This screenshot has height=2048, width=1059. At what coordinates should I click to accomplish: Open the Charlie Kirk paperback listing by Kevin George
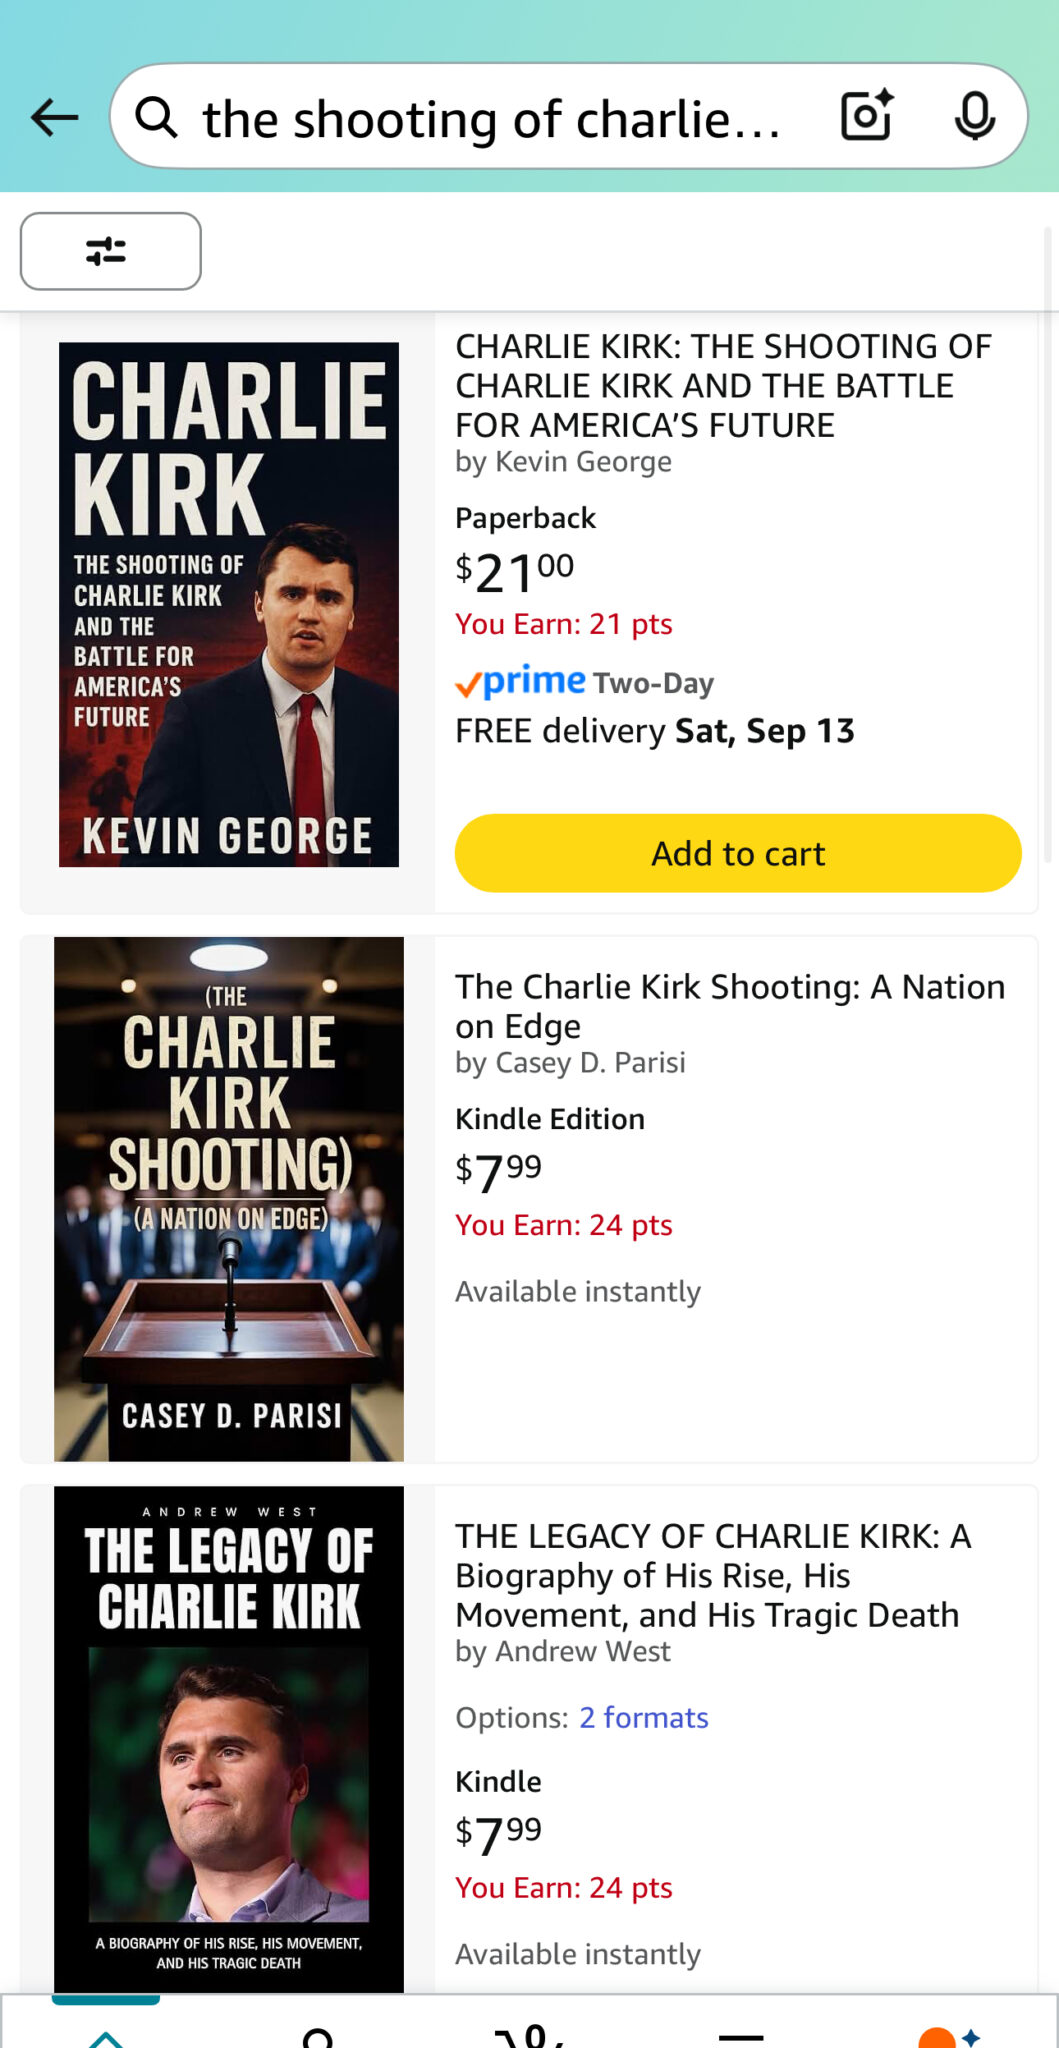click(722, 385)
